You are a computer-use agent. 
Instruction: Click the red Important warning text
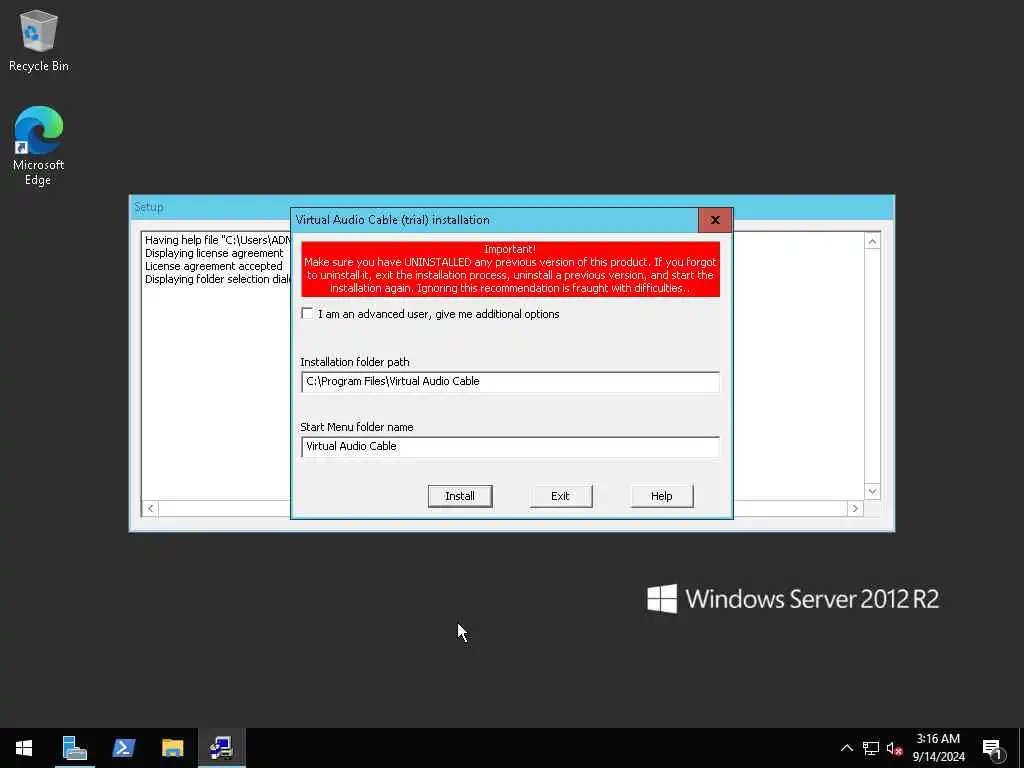pos(510,269)
